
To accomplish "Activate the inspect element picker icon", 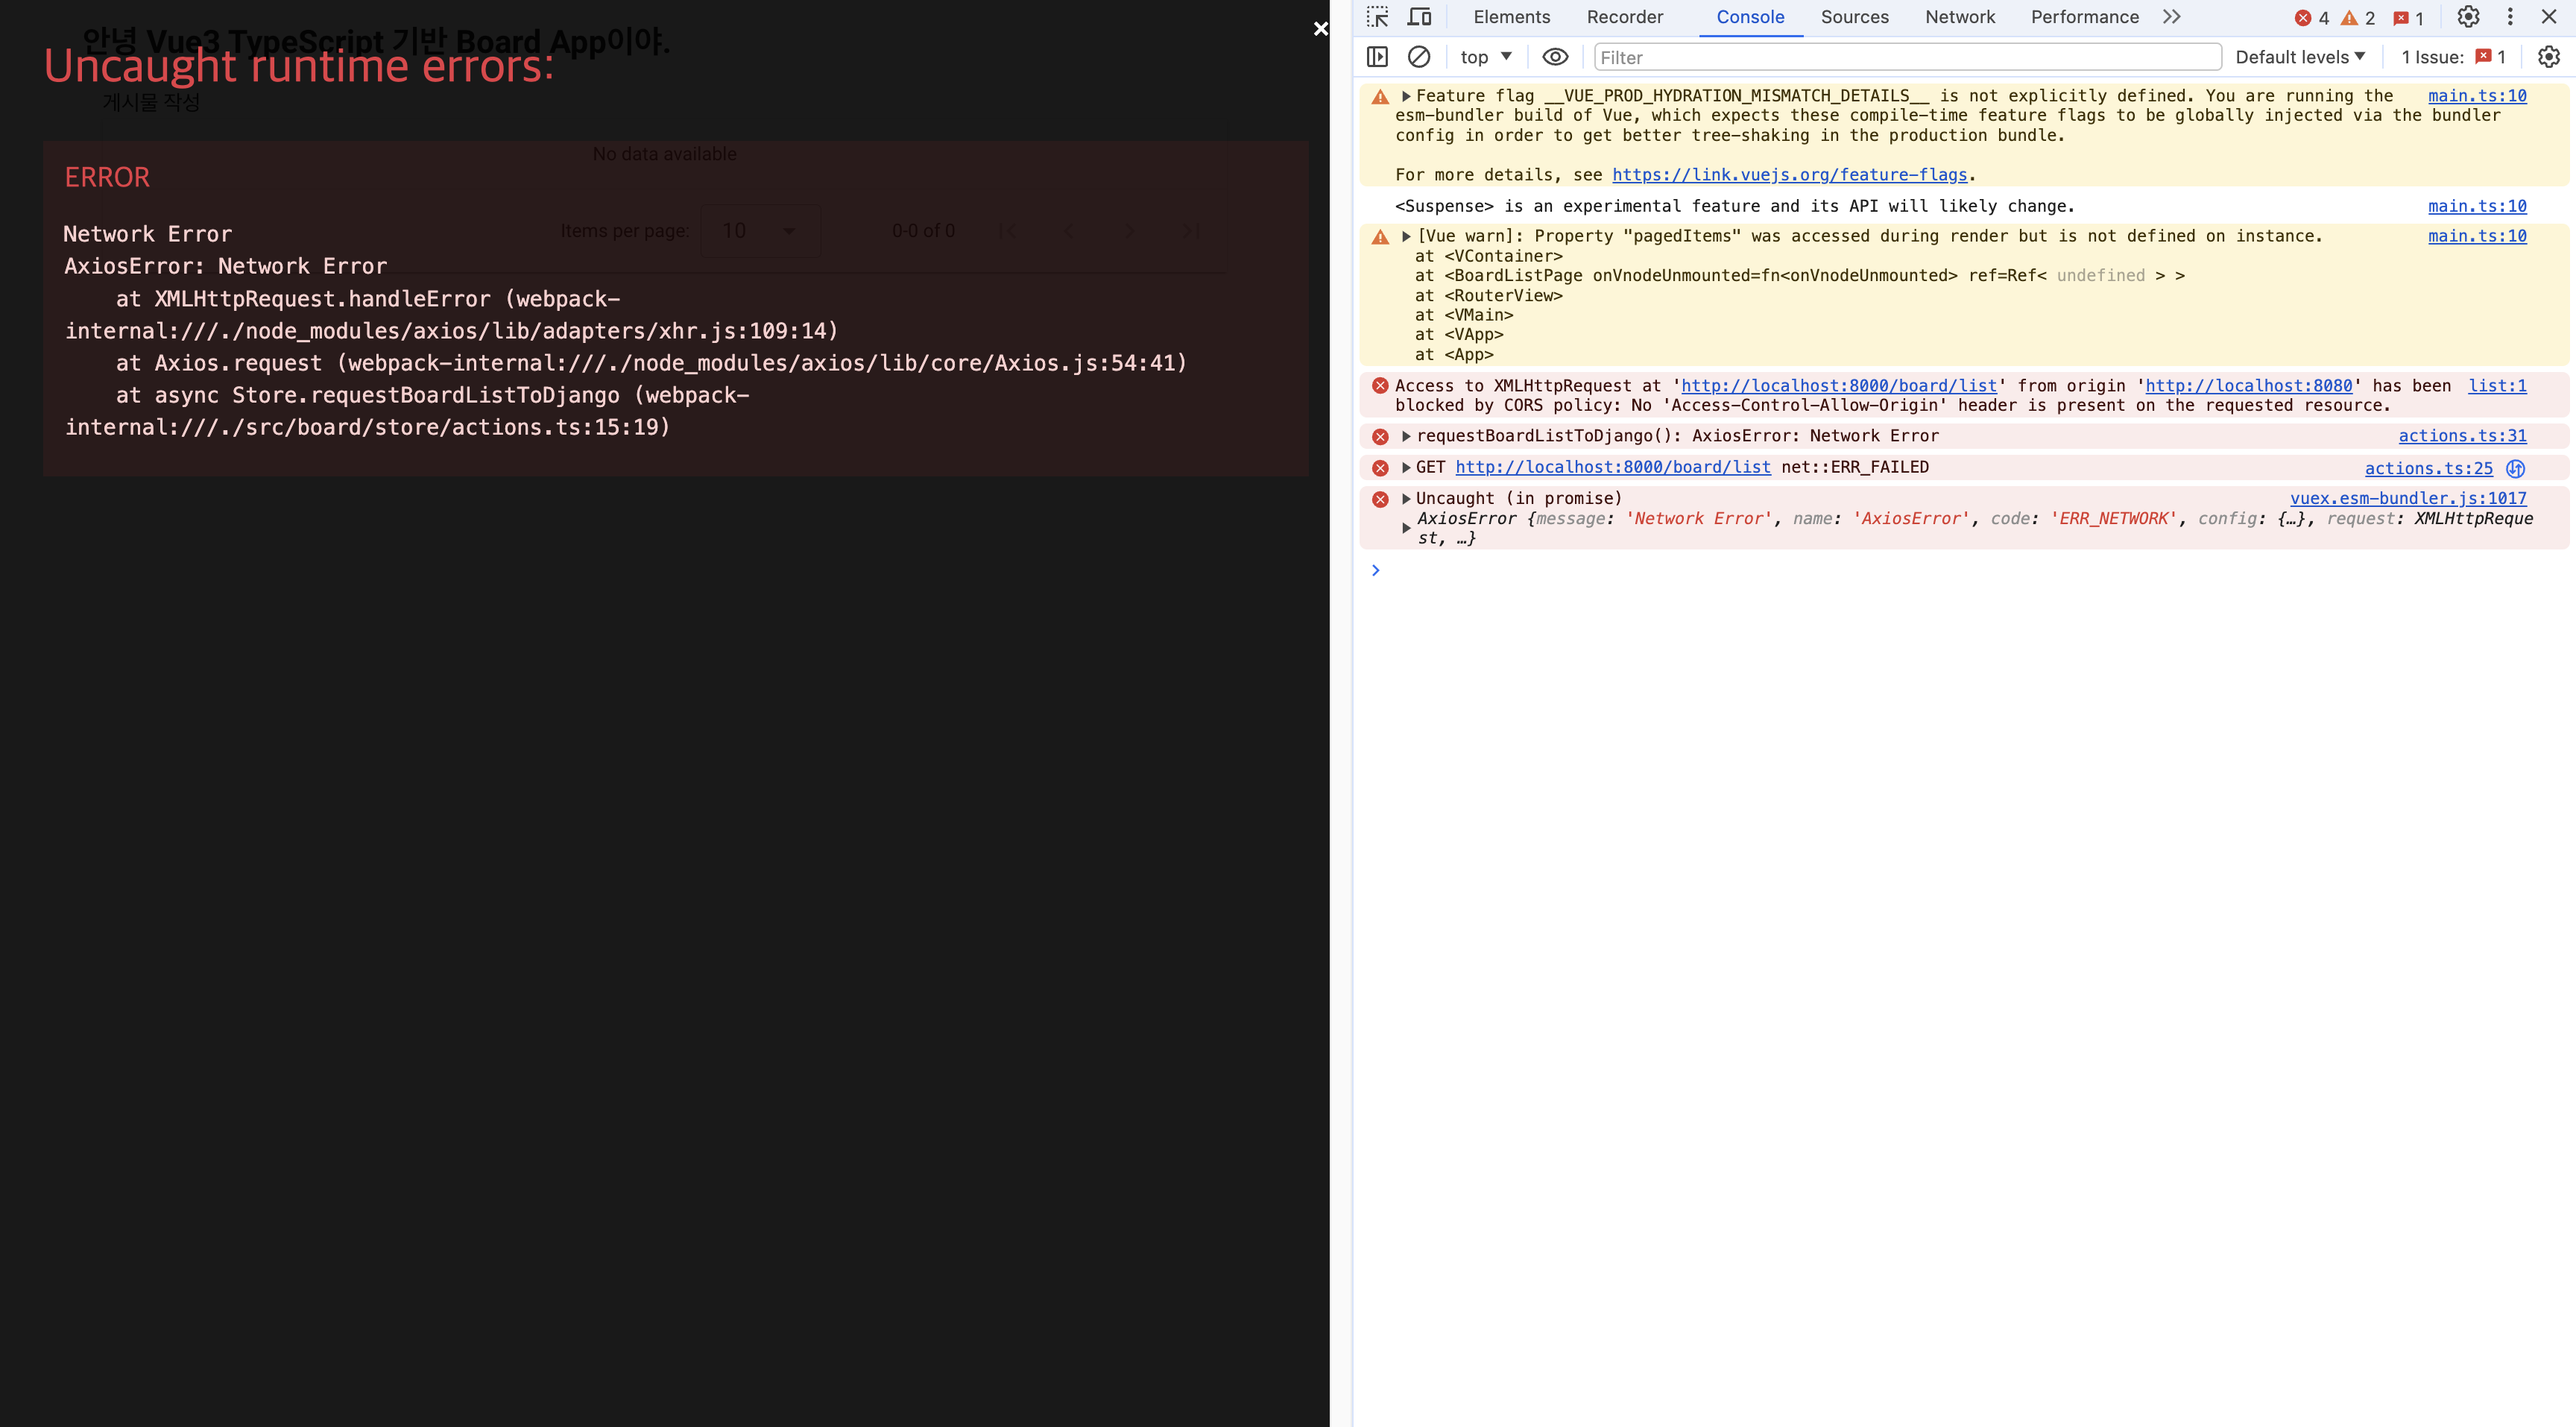I will click(1377, 17).
